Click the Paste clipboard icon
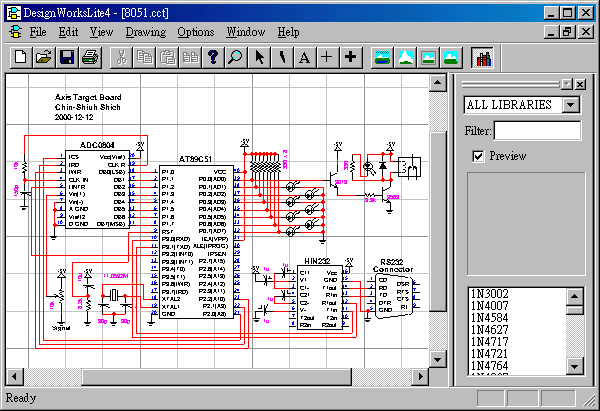Viewport: 600px width, 411px height. (167, 57)
